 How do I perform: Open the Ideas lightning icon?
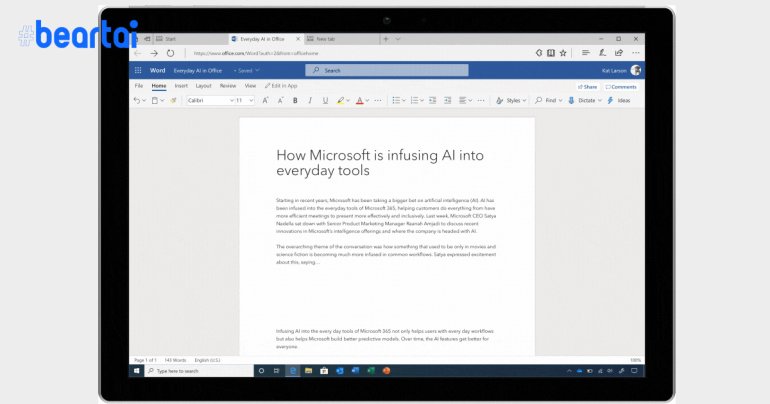pyautogui.click(x=611, y=100)
